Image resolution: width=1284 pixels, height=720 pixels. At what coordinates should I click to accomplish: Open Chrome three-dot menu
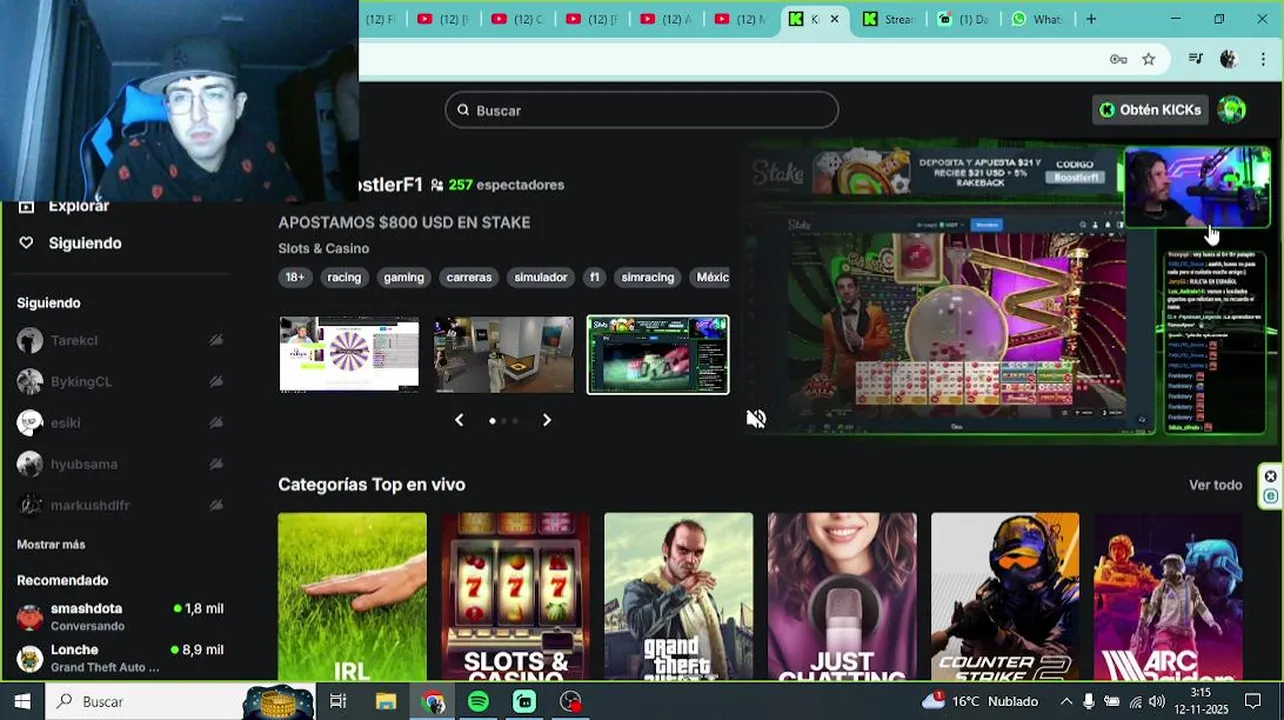[x=1263, y=59]
